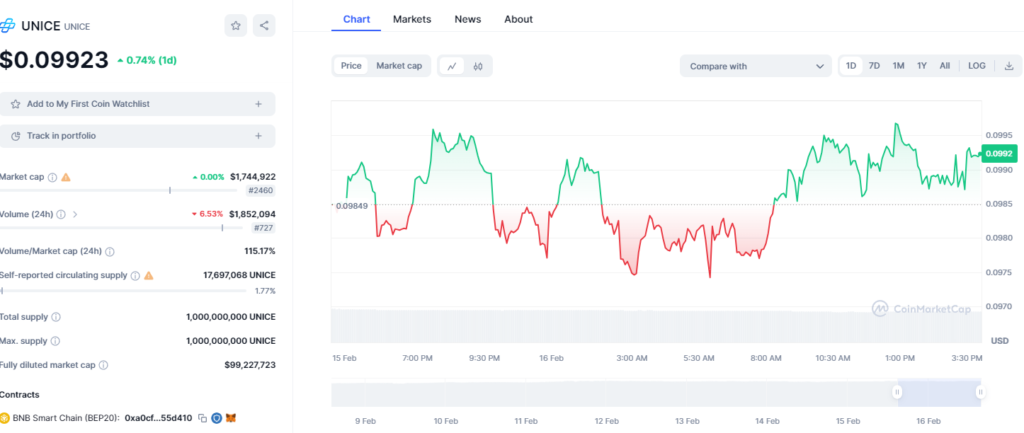Switch to the News tab
Viewport: 1024px width, 433px height.
click(467, 19)
